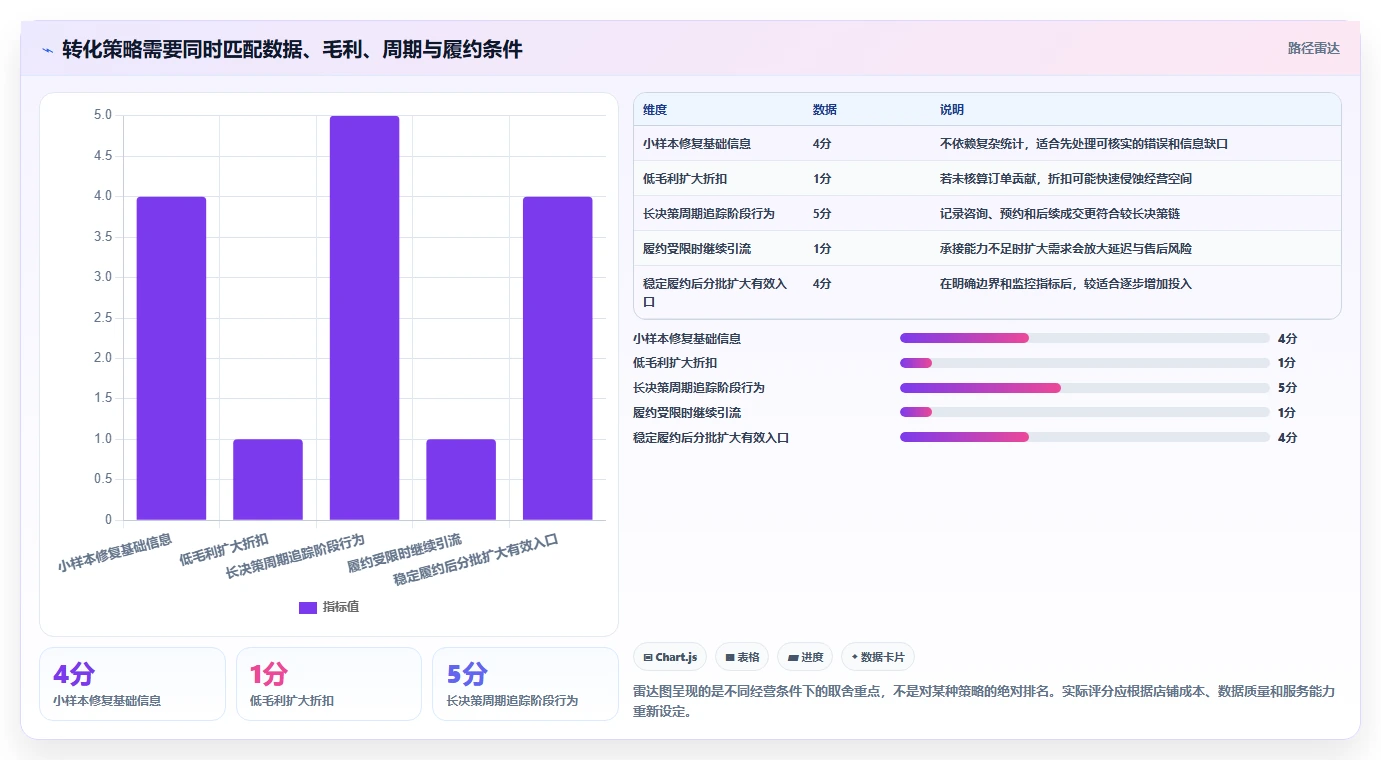Click the 小样本修复基础信息 bar in chart

(171, 358)
